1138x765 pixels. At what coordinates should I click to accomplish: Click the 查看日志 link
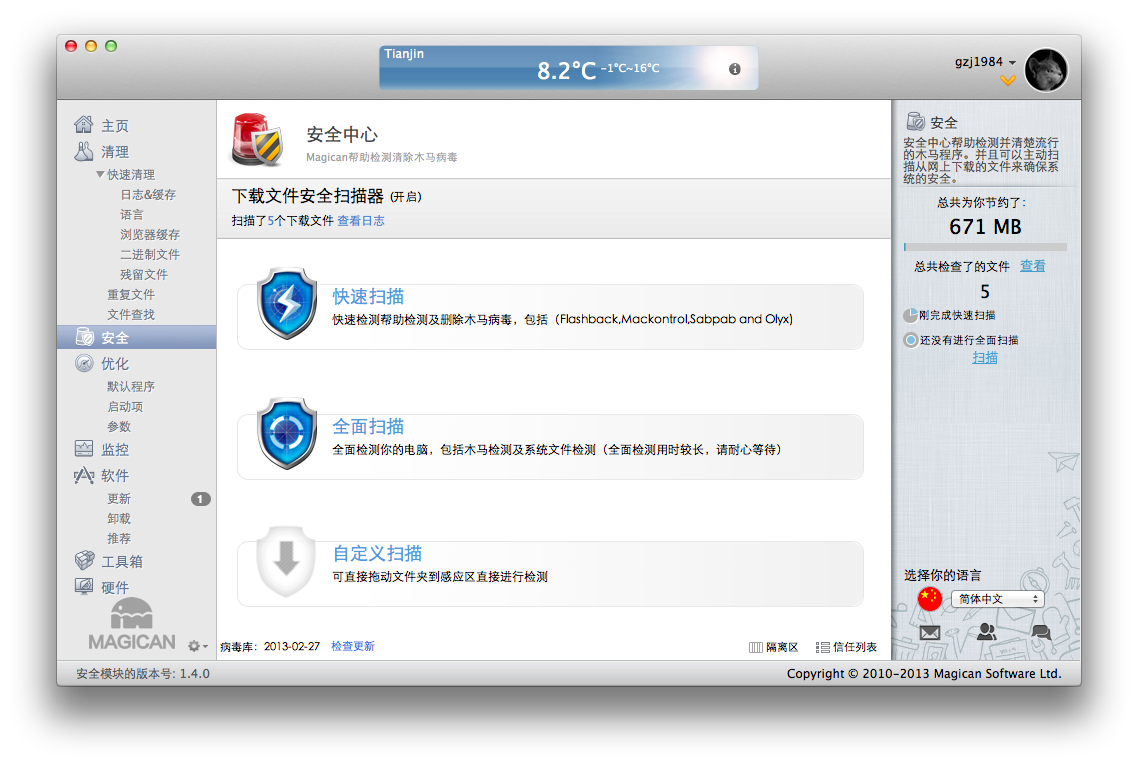point(361,221)
